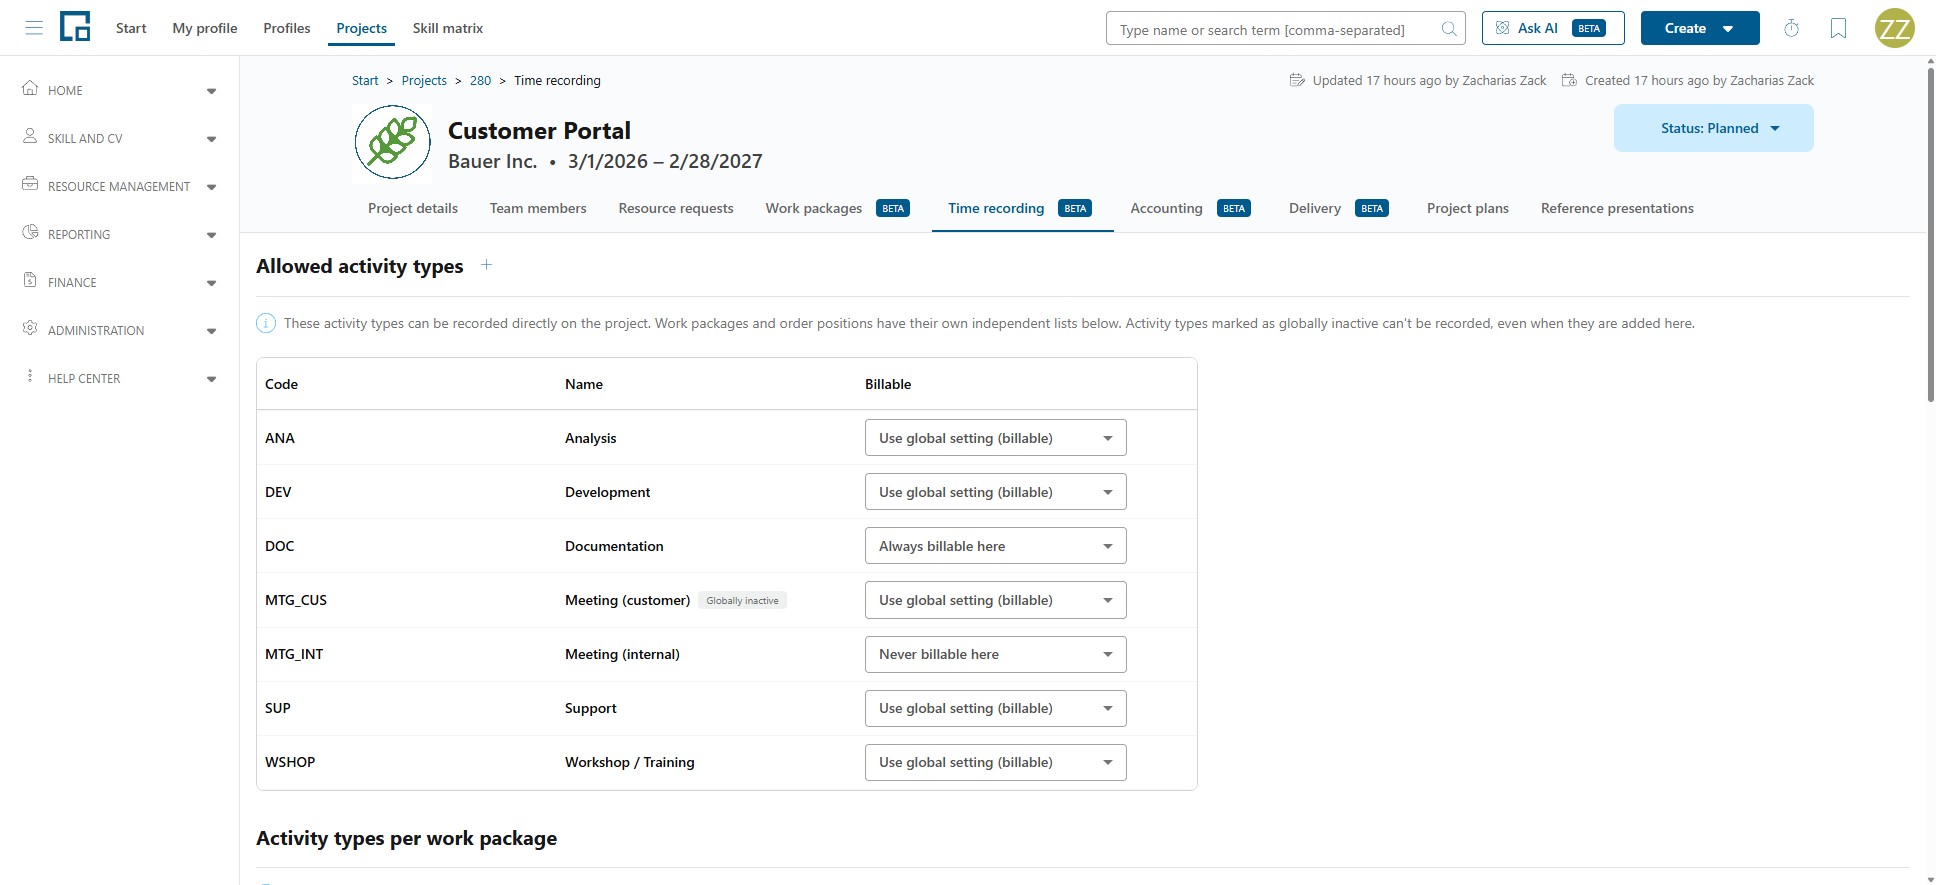Open the Project plans tab
1936x885 pixels.
(1467, 208)
